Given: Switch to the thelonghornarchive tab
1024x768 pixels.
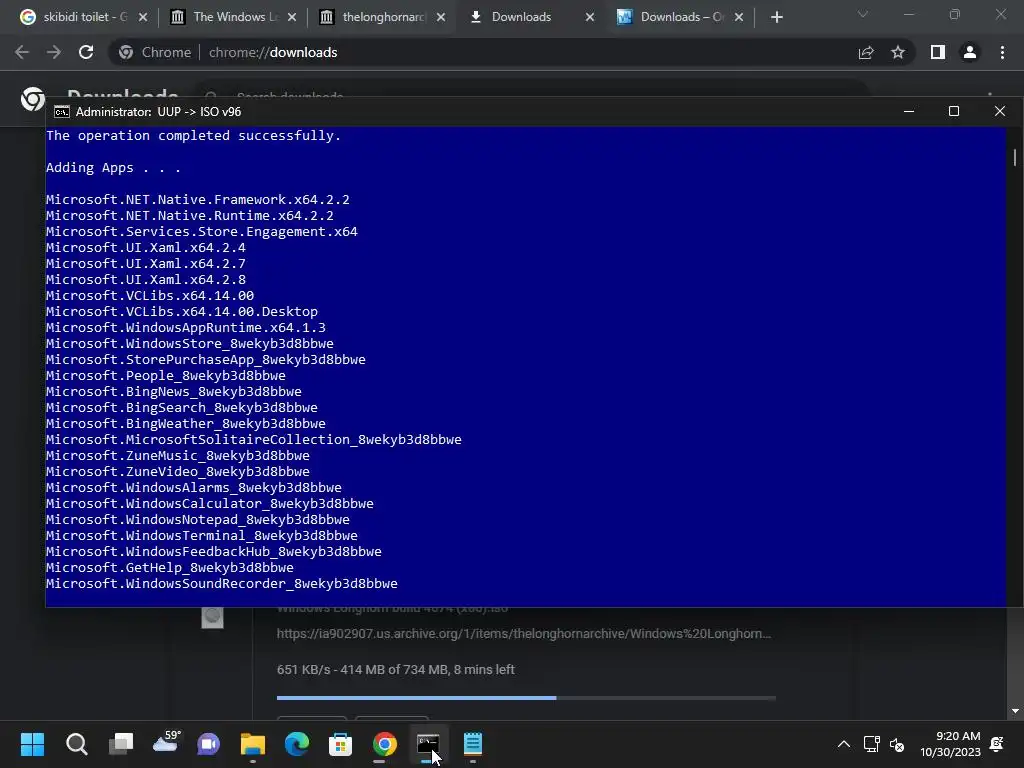Looking at the screenshot, I should 384,17.
